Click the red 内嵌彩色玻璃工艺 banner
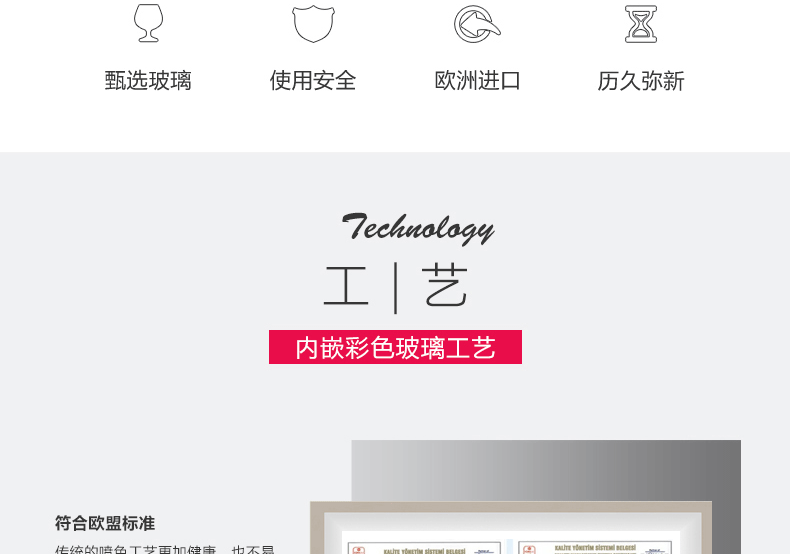This screenshot has height=554, width=790. point(396,347)
